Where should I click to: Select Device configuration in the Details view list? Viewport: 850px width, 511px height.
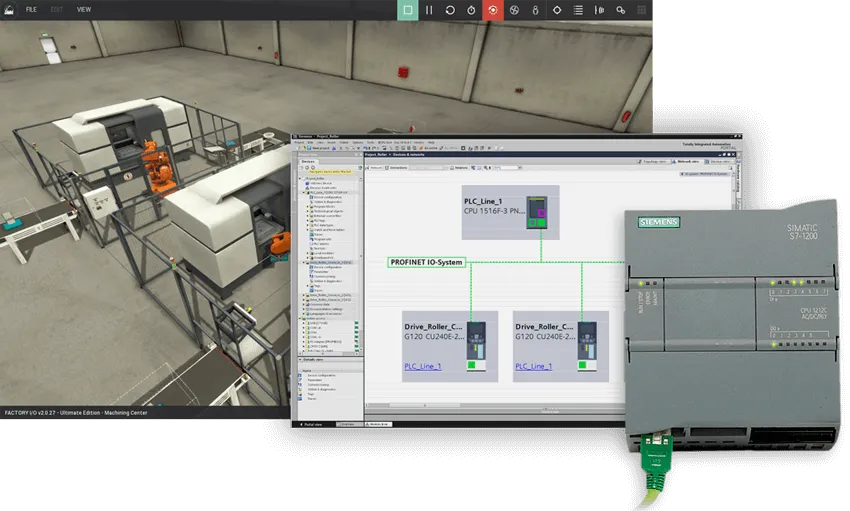pos(321,376)
